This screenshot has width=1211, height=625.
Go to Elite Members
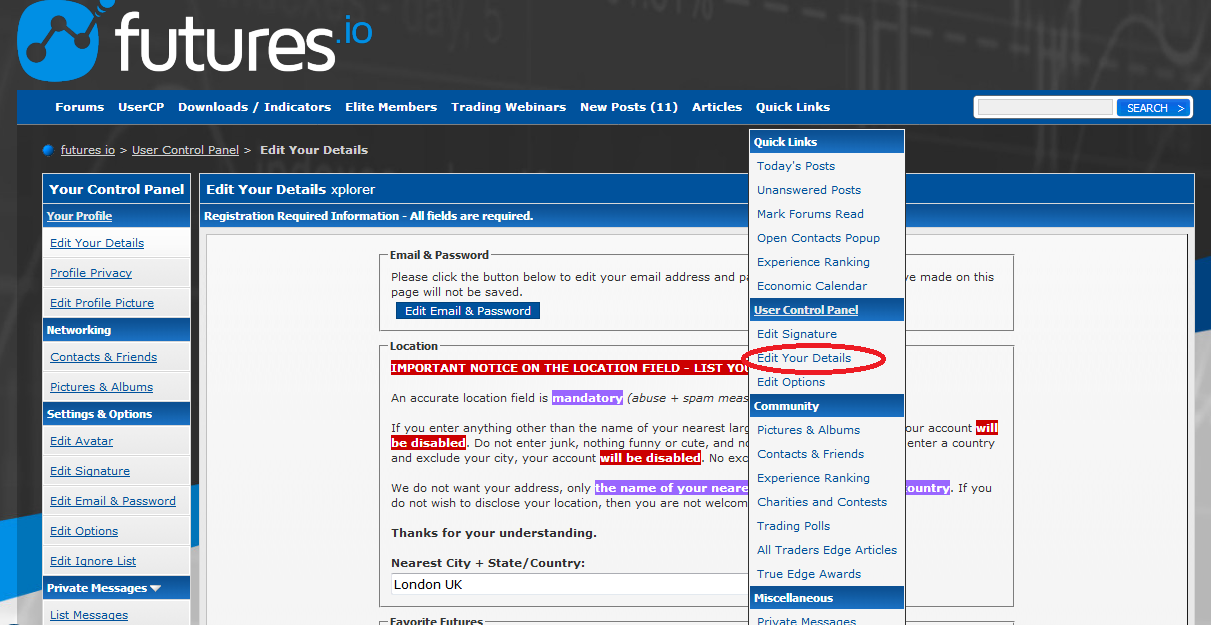pyautogui.click(x=391, y=107)
